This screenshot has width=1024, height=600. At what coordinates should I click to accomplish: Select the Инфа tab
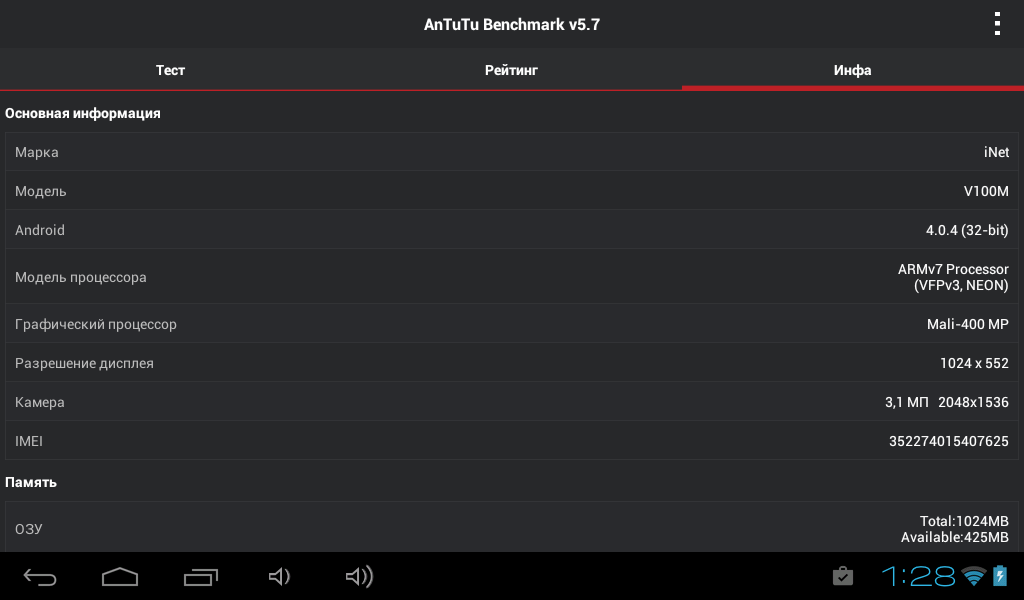coord(853,70)
